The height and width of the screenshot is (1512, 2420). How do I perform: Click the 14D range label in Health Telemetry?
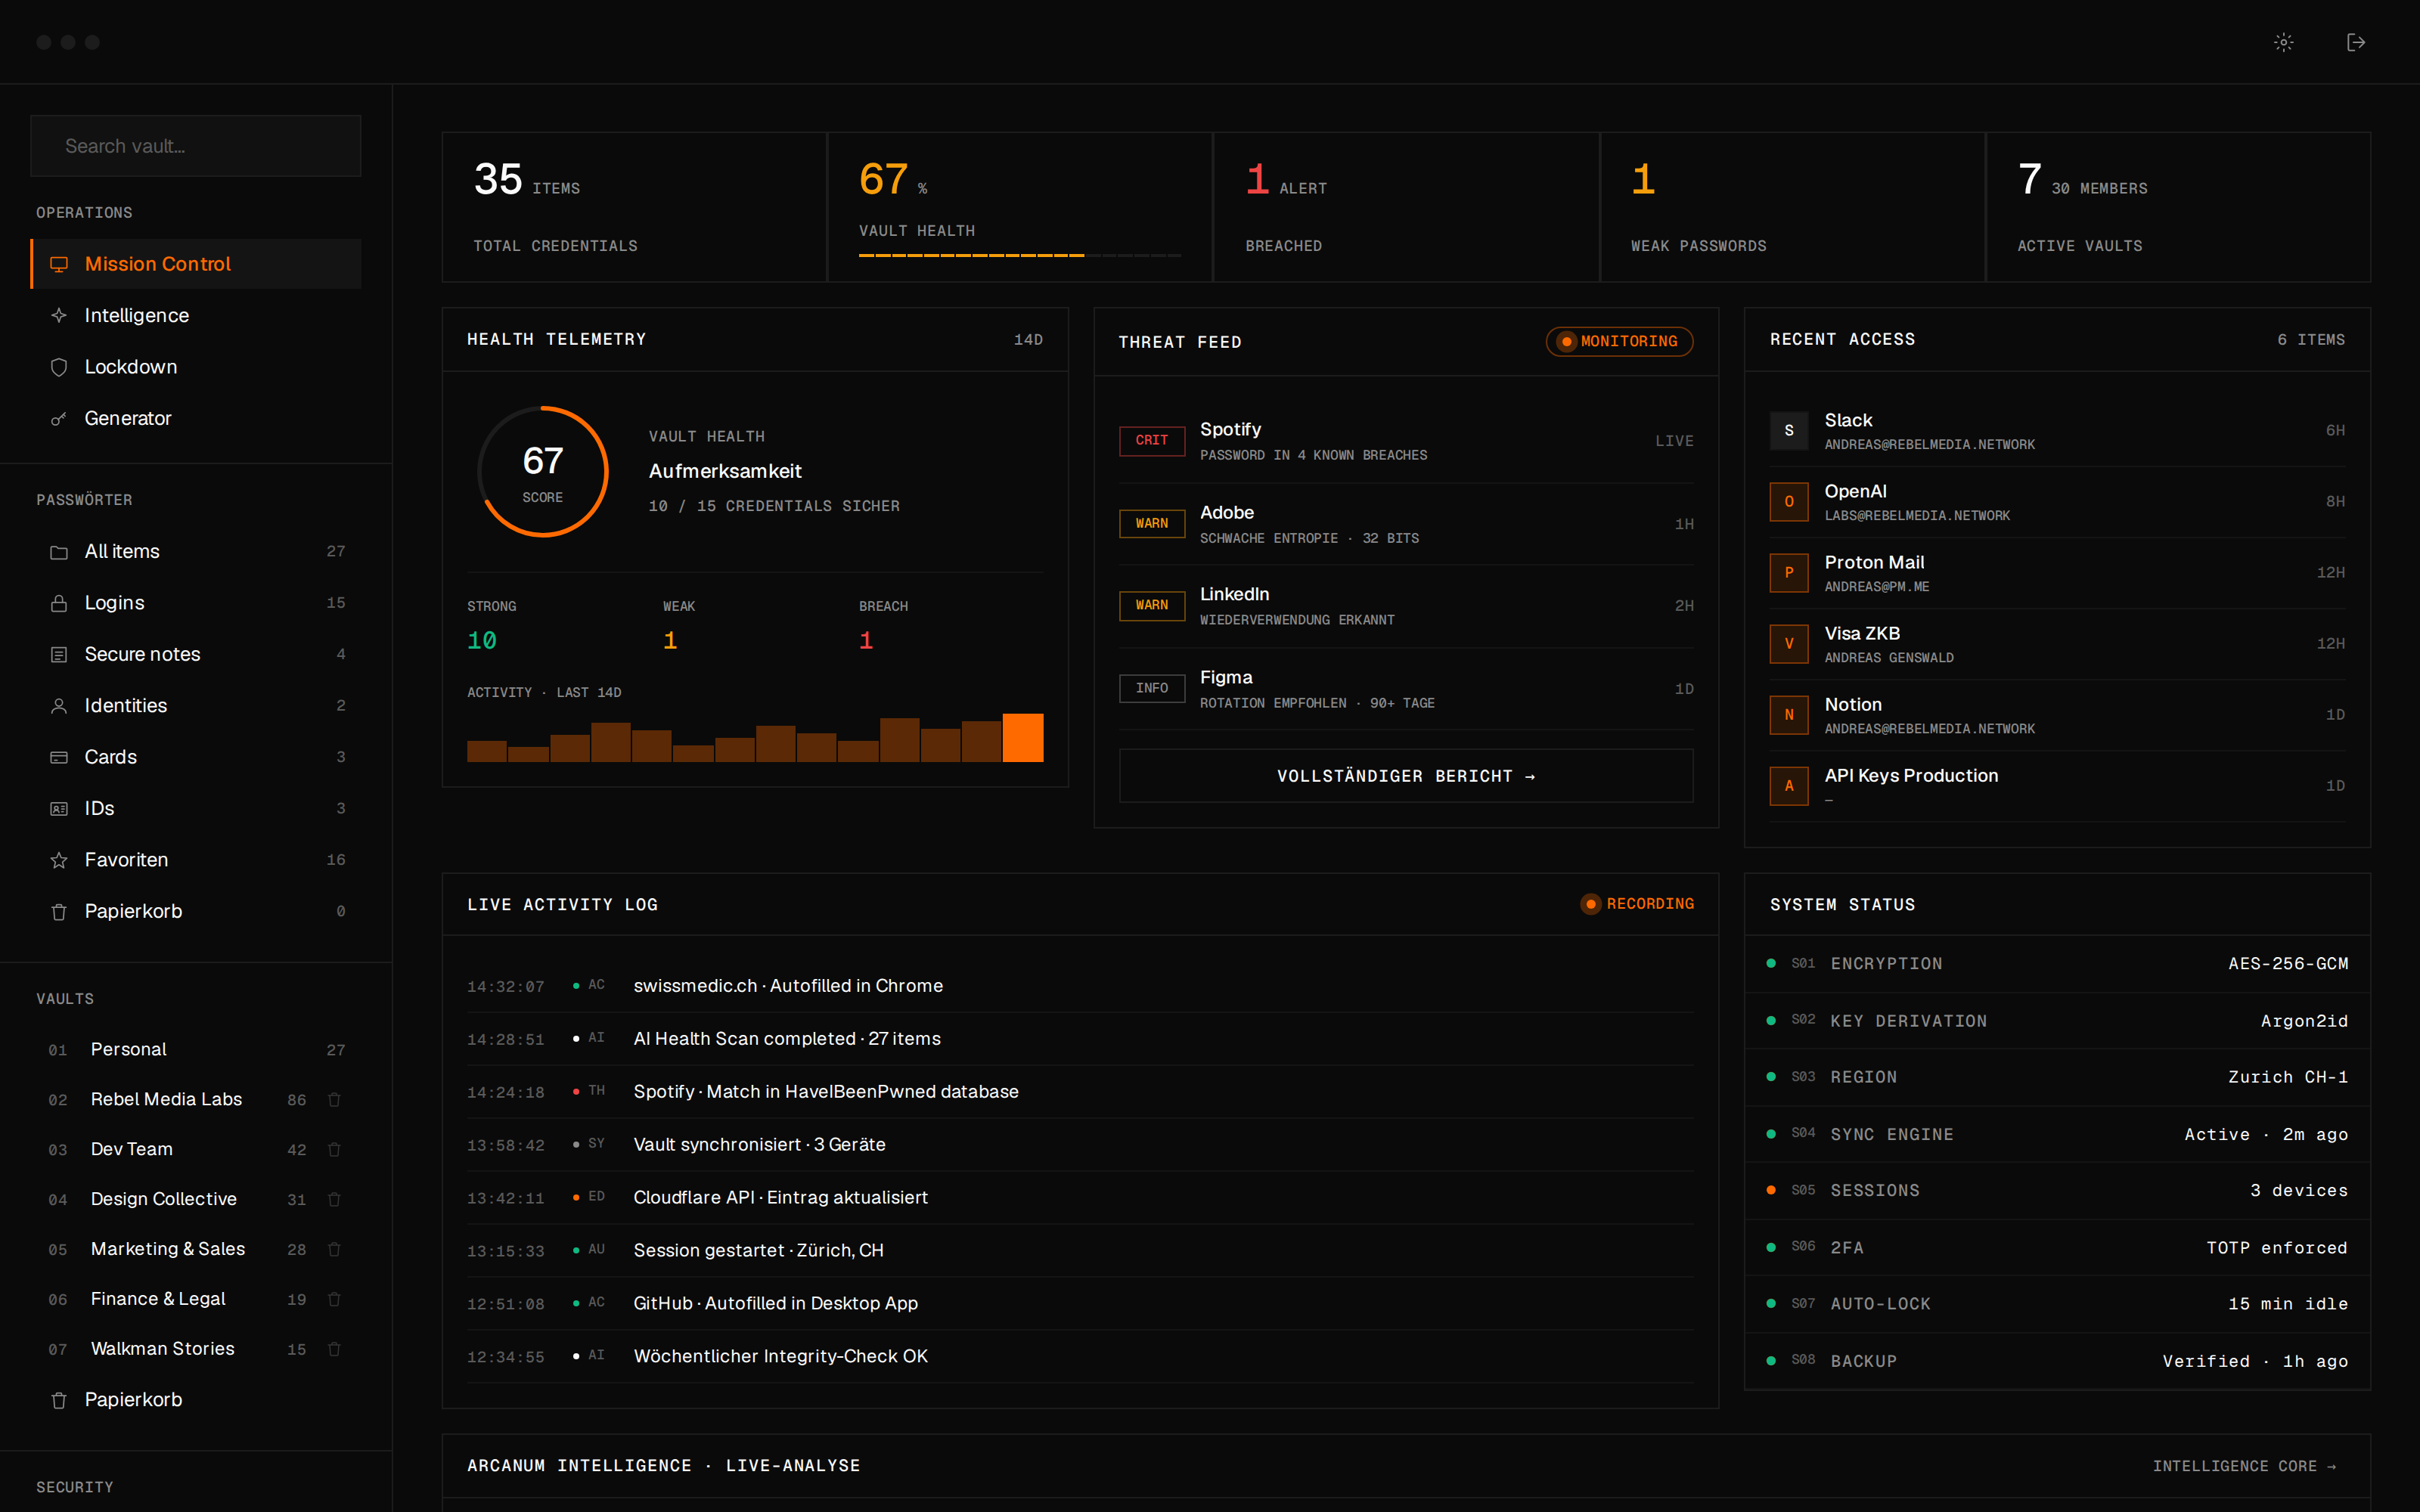pyautogui.click(x=1028, y=340)
